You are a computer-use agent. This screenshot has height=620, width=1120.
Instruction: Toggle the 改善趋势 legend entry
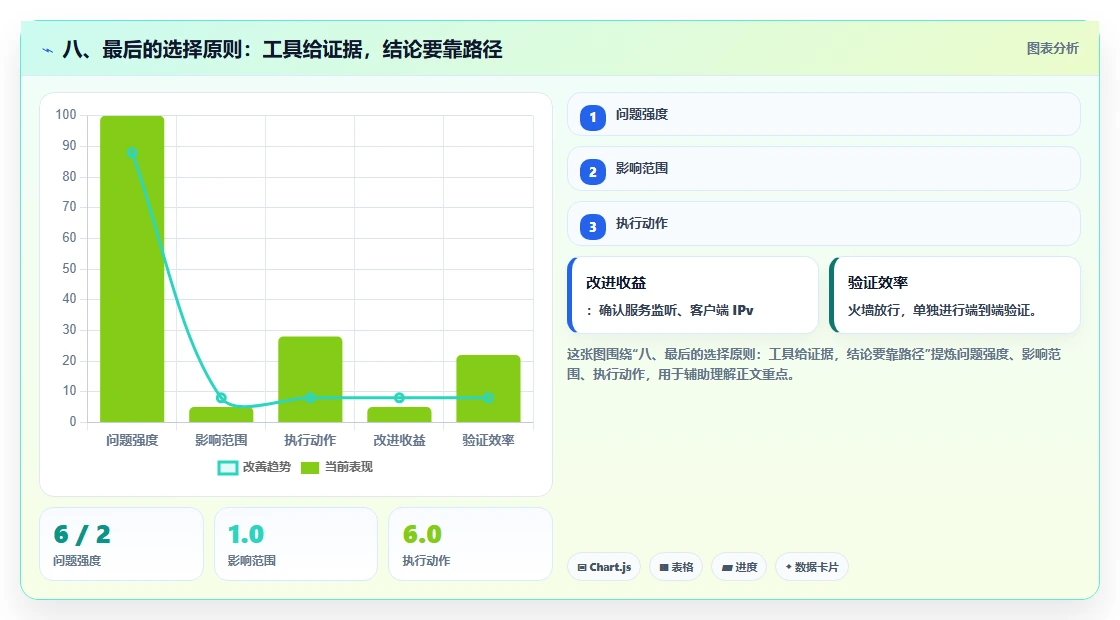pos(254,467)
